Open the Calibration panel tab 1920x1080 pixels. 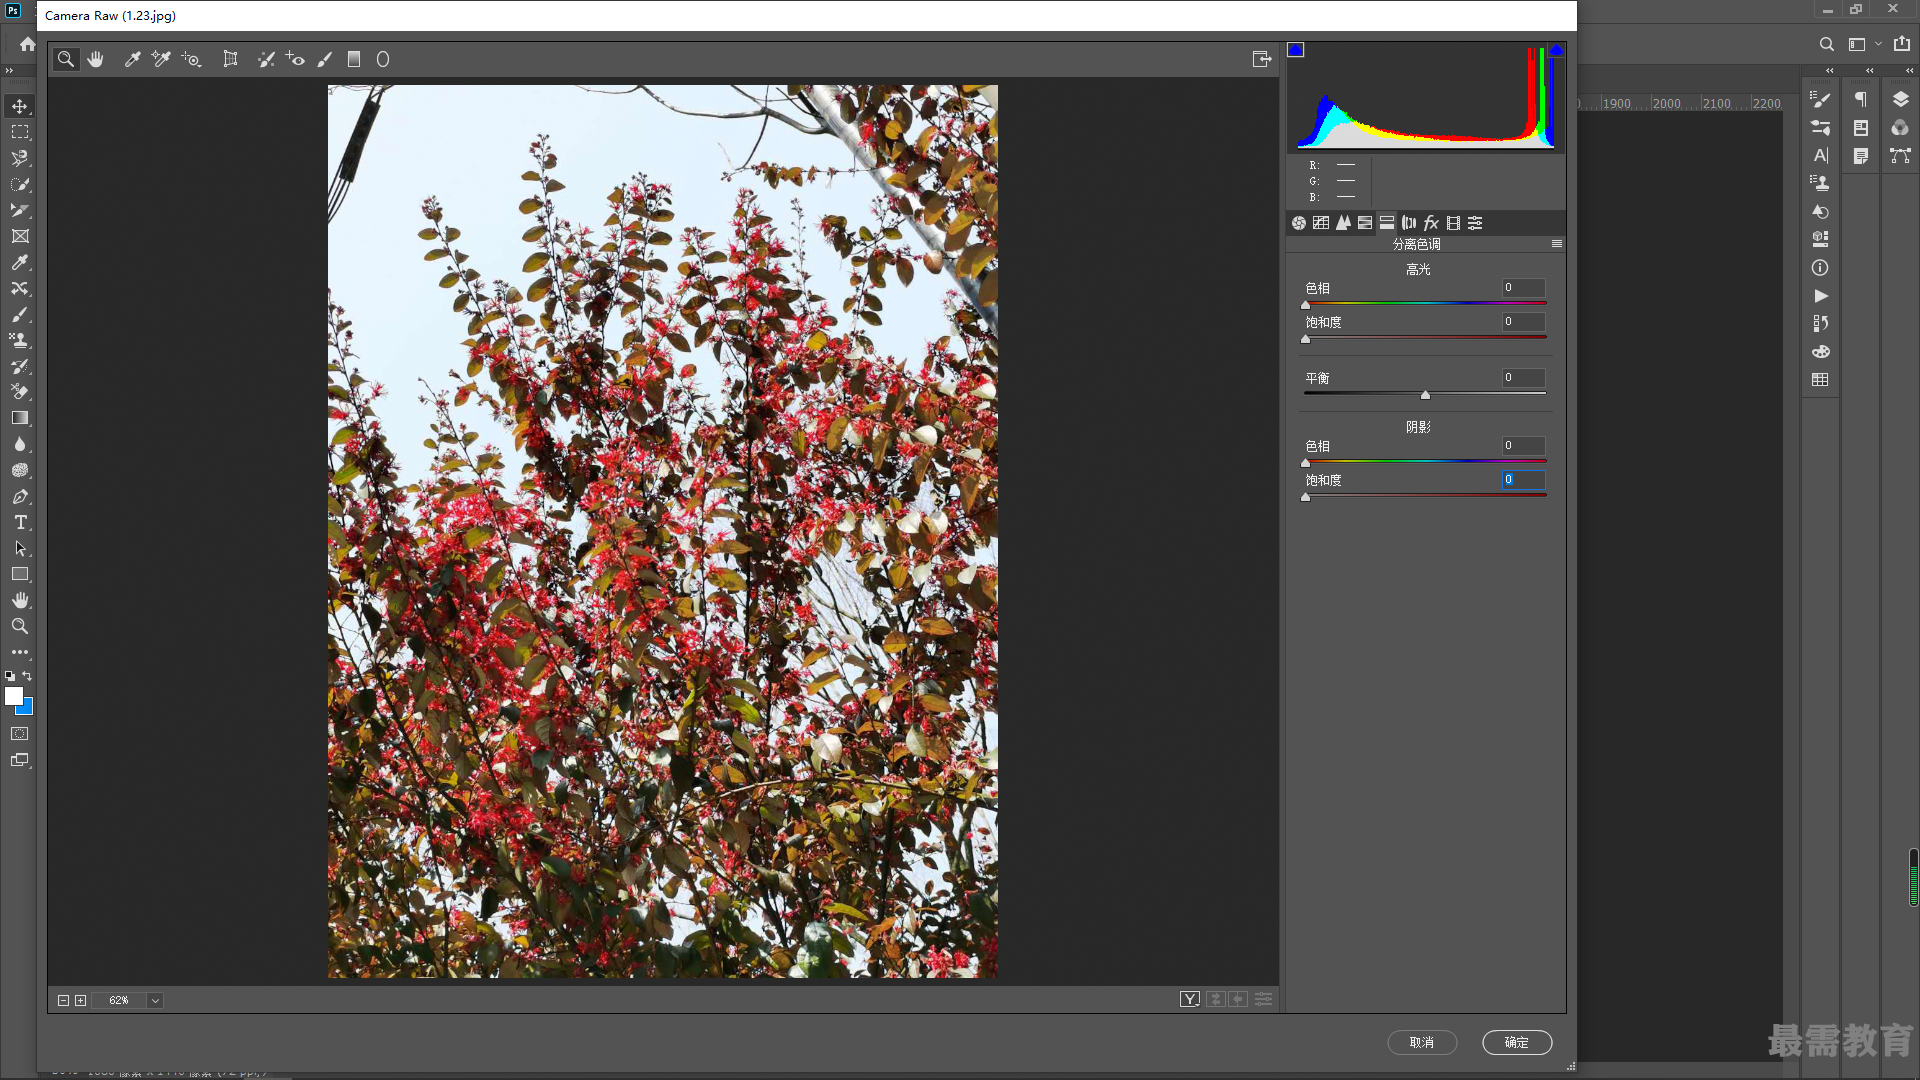point(1453,223)
